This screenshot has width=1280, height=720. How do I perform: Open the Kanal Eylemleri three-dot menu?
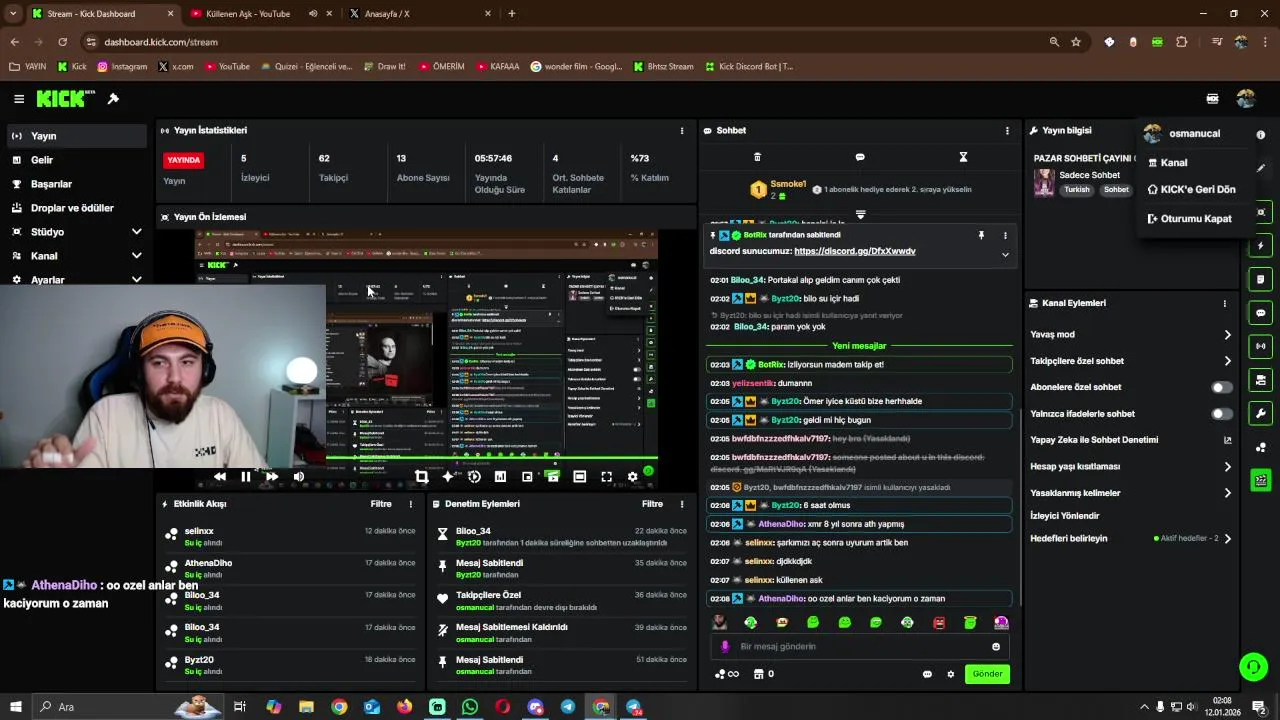1224,303
